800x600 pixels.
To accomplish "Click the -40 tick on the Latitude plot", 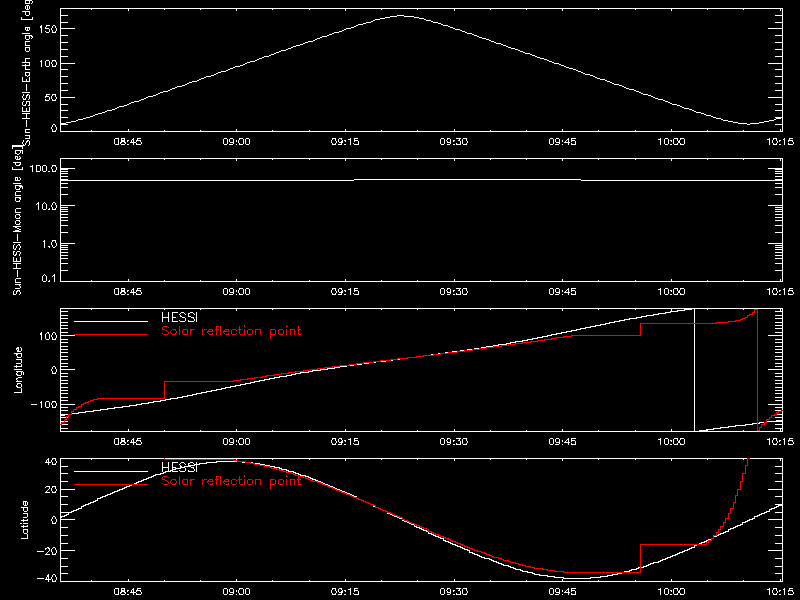I will pos(47,578).
